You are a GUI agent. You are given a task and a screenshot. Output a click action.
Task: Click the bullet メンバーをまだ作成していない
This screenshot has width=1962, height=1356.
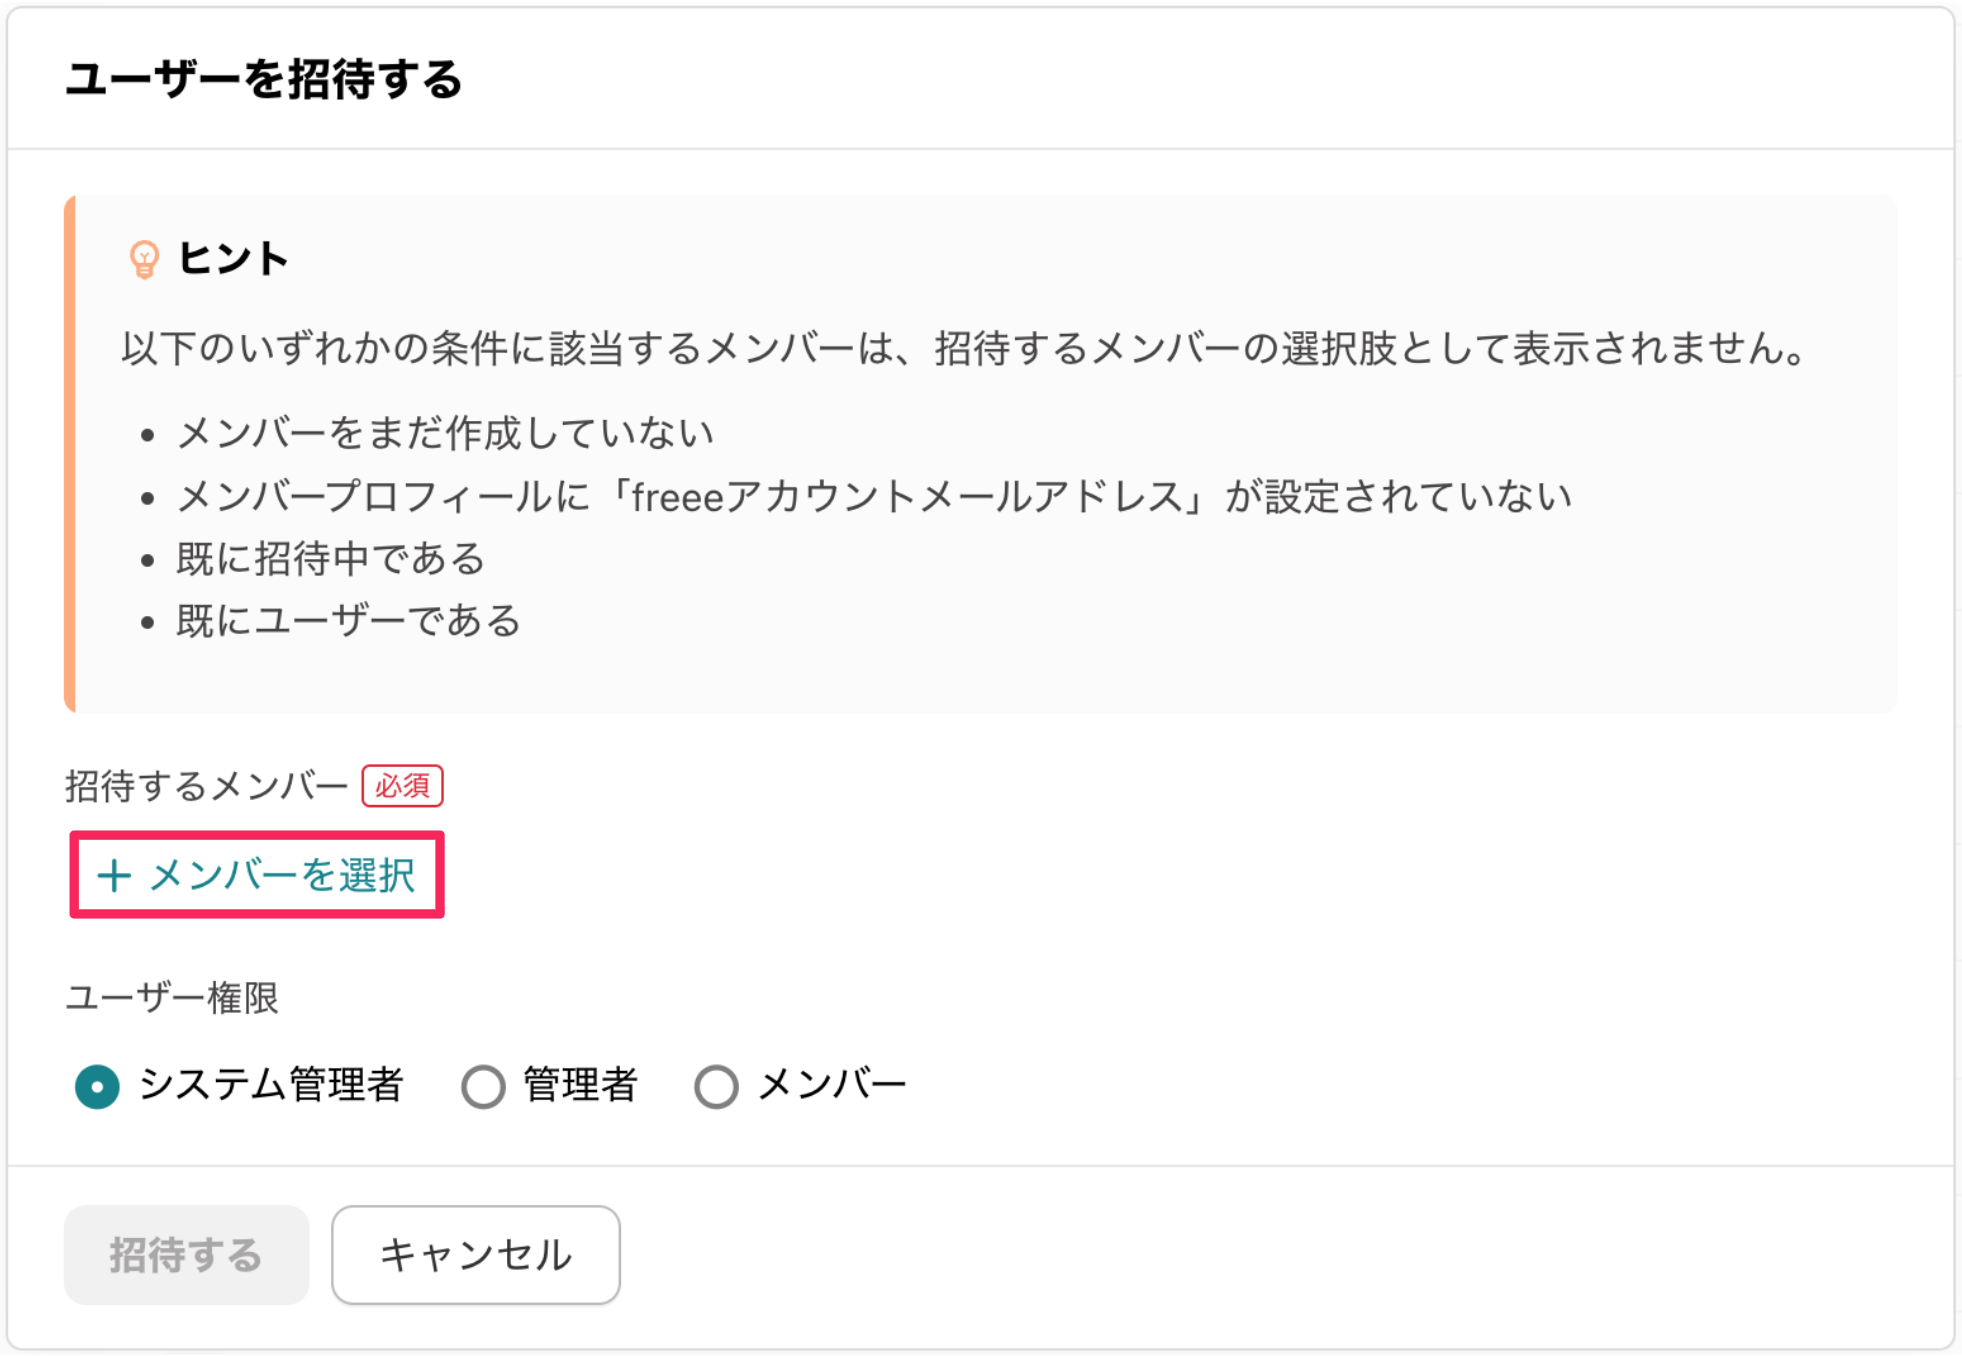pyautogui.click(x=444, y=433)
